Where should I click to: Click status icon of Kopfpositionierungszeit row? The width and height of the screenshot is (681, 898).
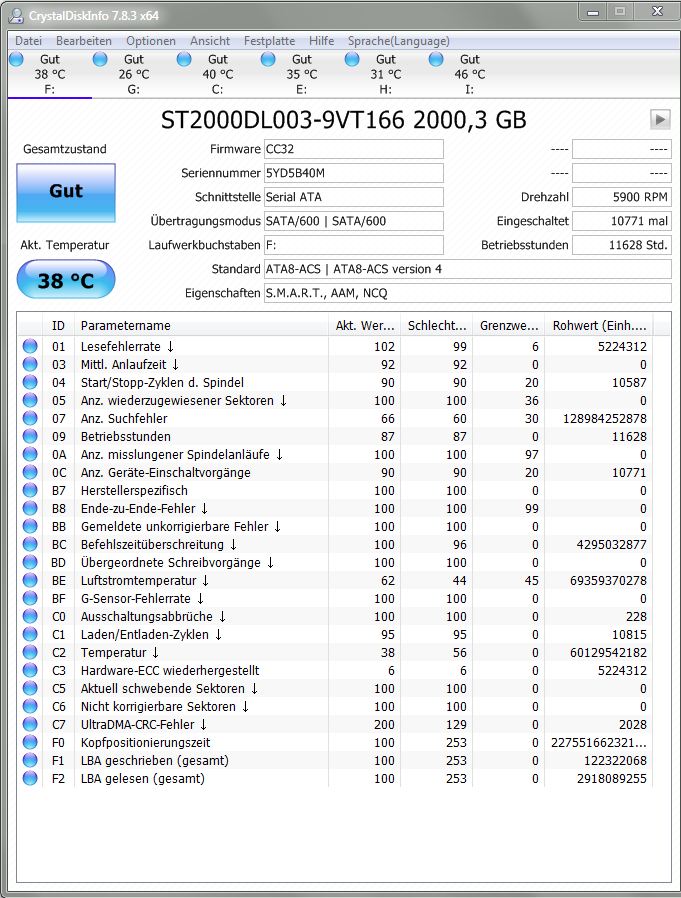30,742
